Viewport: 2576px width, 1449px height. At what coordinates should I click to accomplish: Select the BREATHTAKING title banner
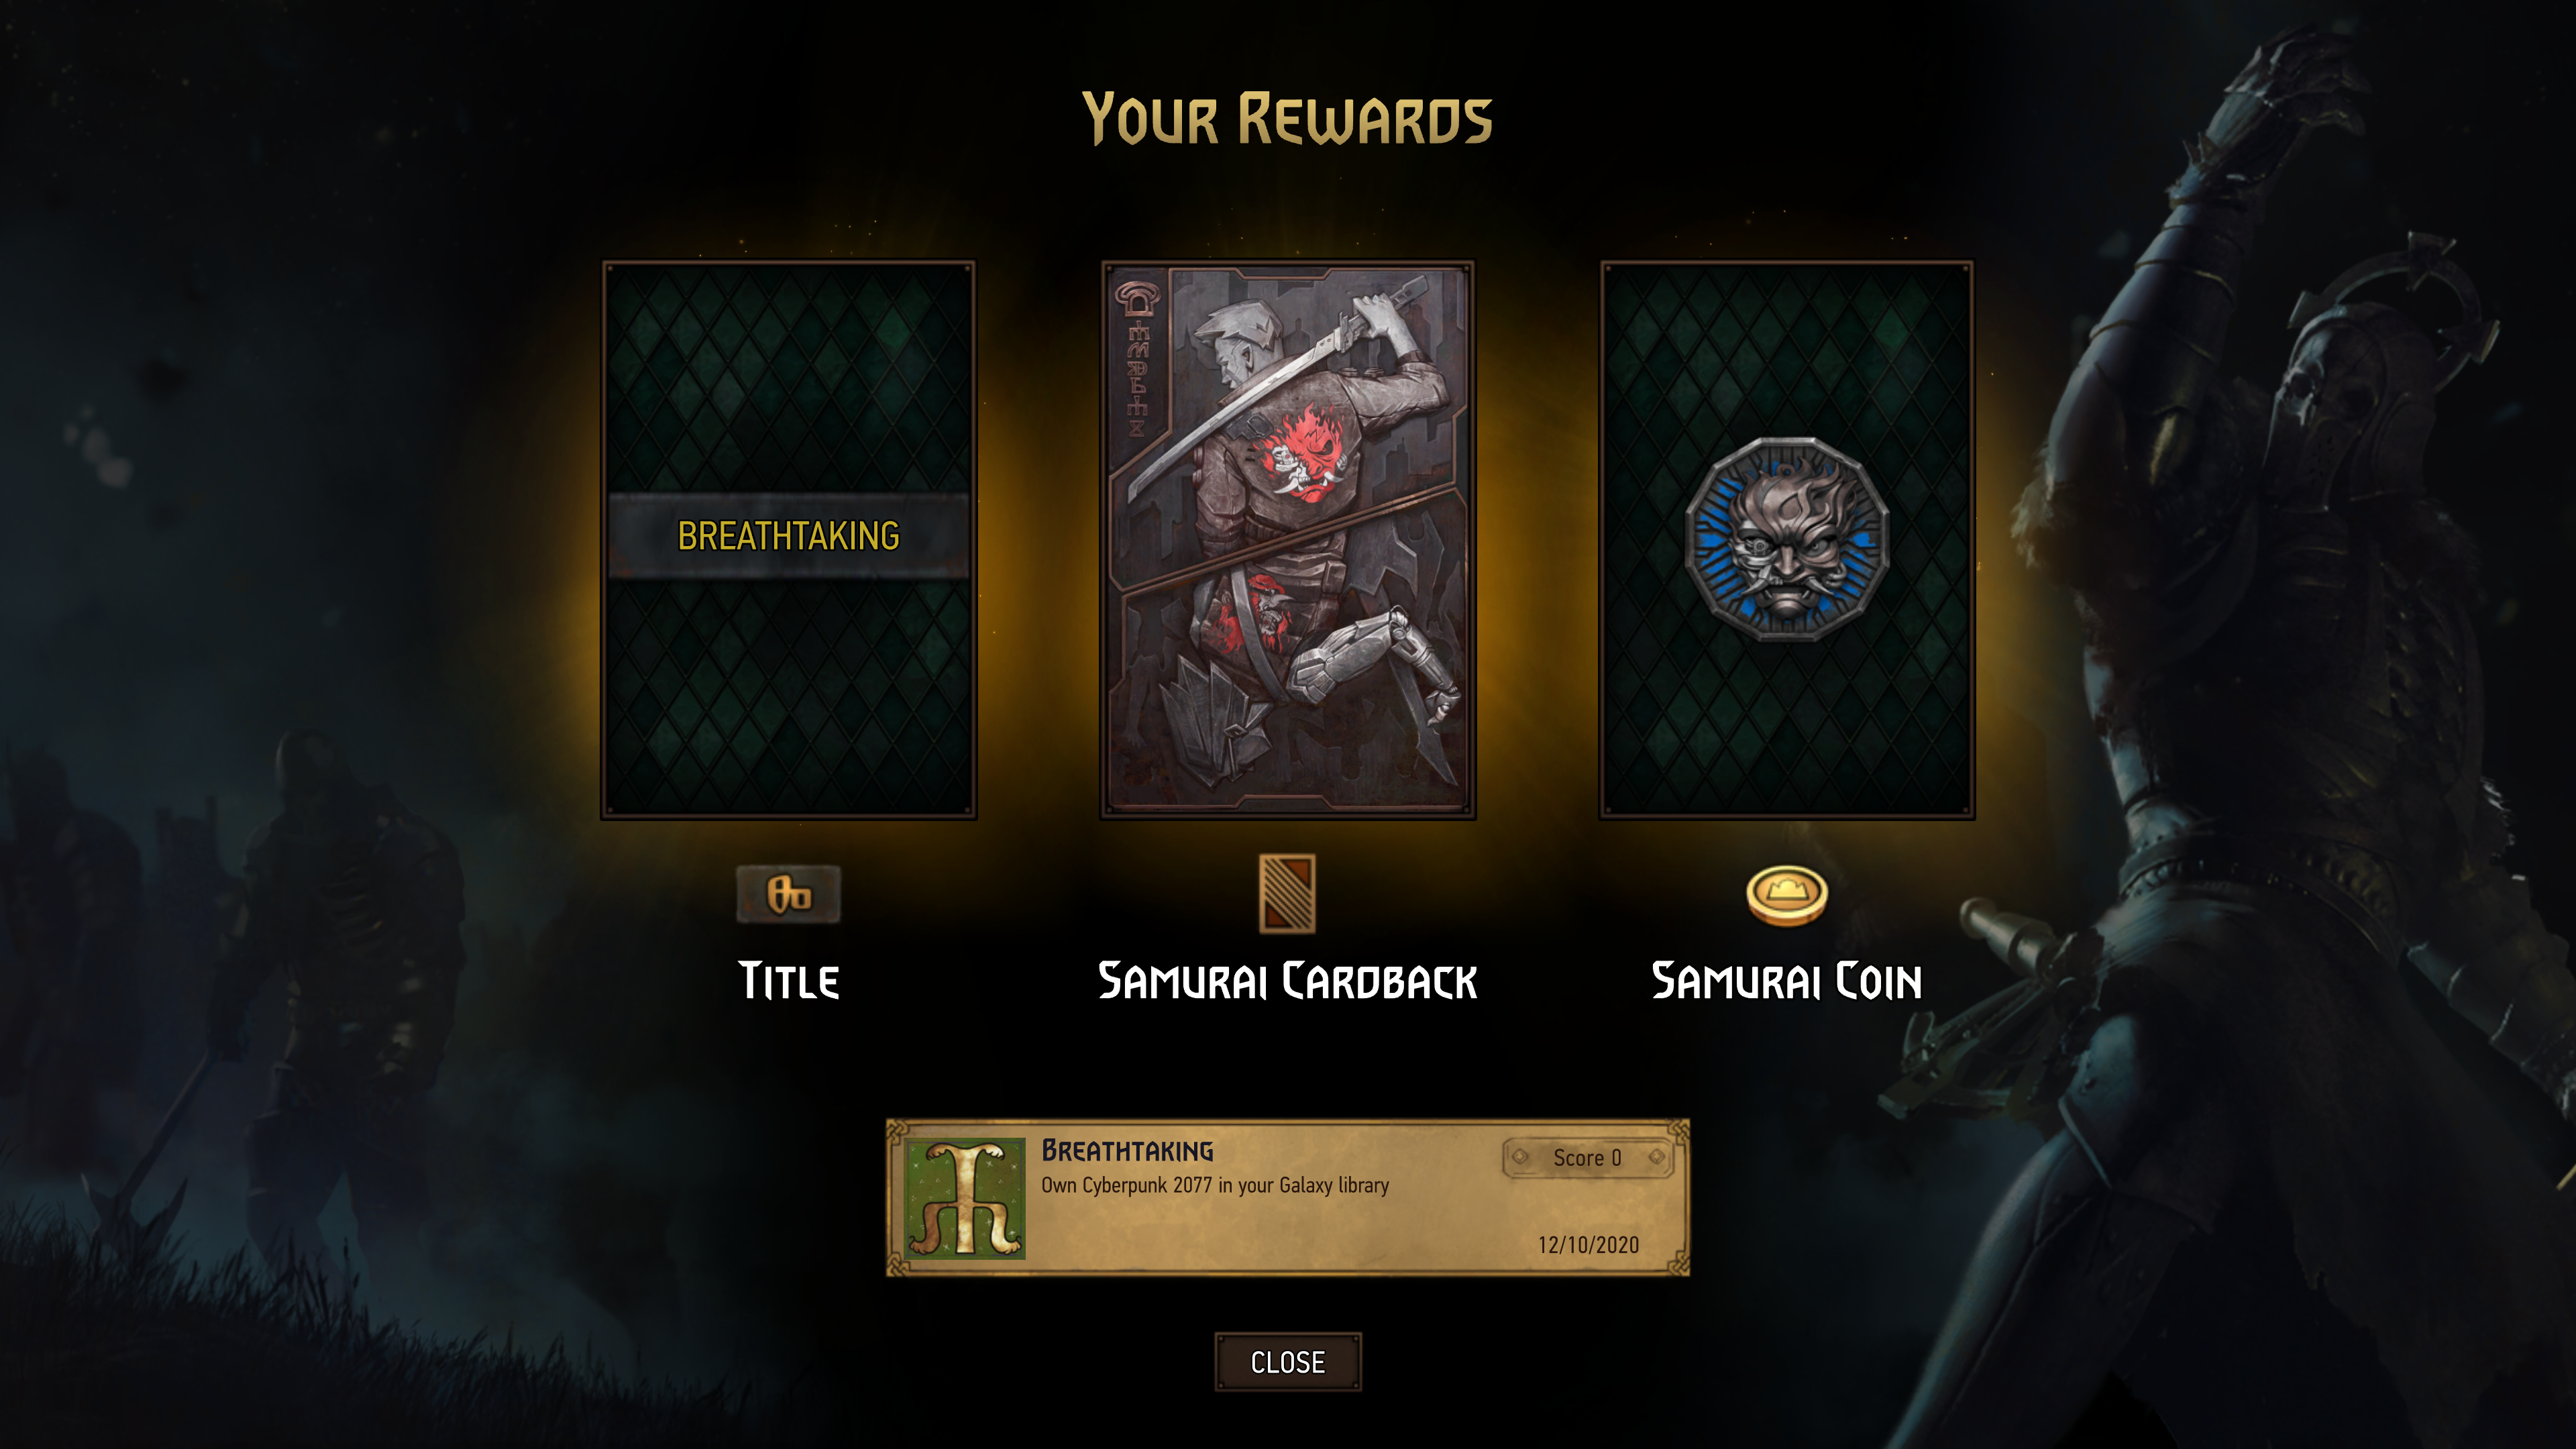[x=788, y=536]
